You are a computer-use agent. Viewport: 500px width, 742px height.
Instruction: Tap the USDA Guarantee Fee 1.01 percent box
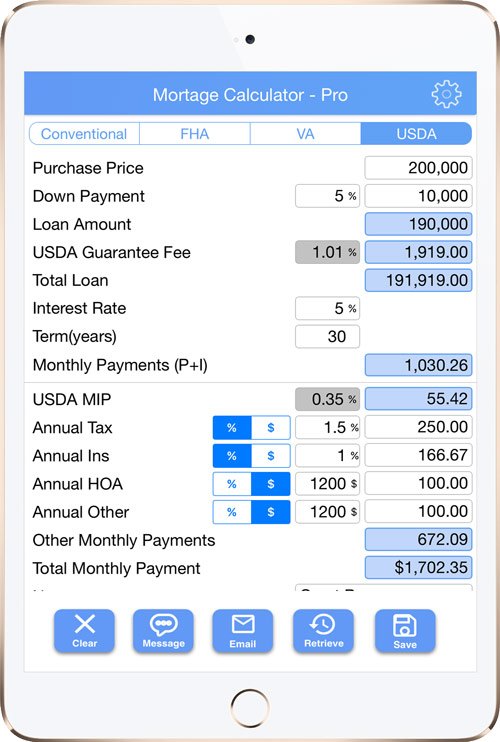point(327,252)
